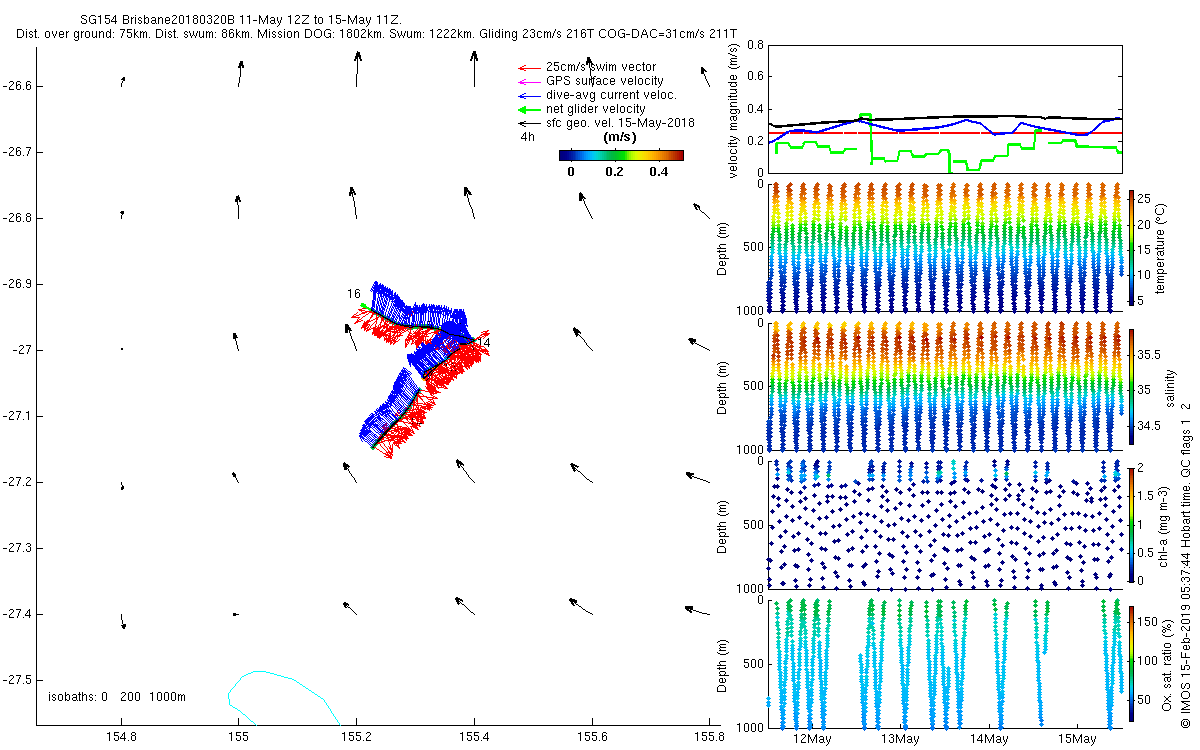Click the temperature colorbar
This screenshot has height=750, width=1200.
[x=1131, y=248]
